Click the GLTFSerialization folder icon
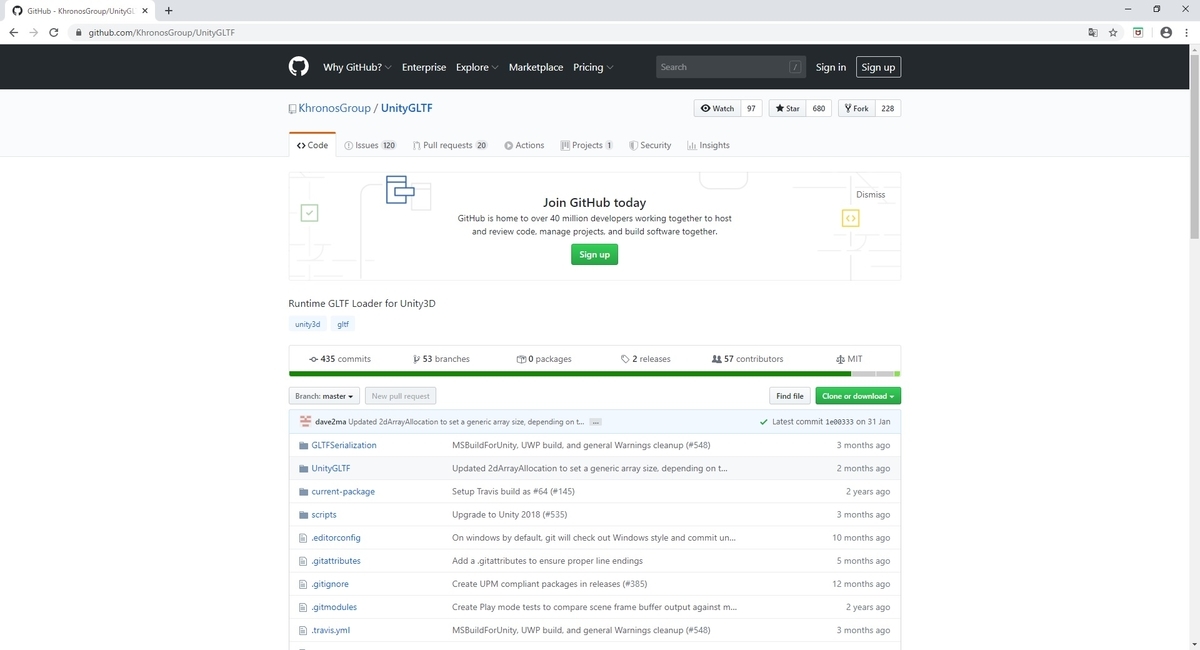 303,445
